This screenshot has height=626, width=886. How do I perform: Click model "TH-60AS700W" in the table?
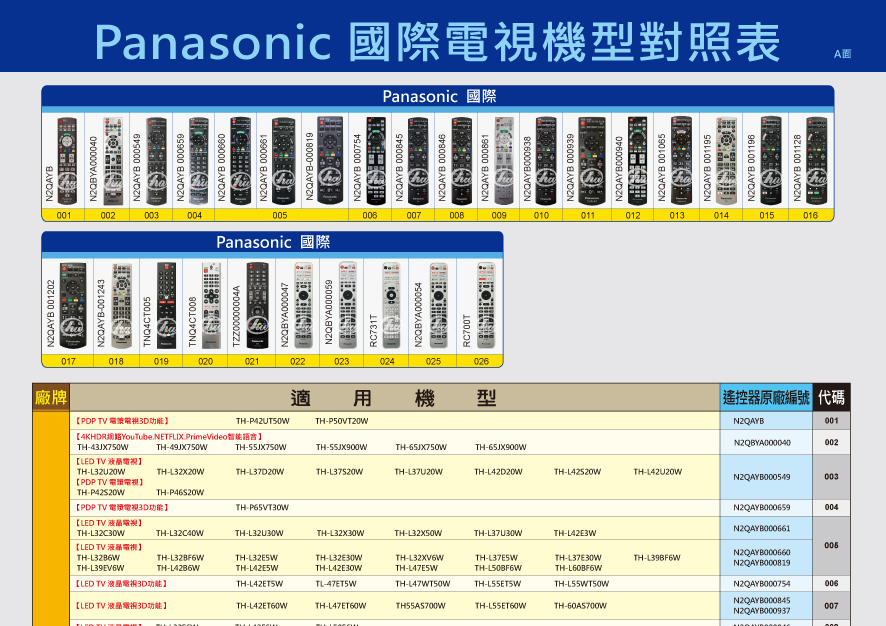click(580, 606)
